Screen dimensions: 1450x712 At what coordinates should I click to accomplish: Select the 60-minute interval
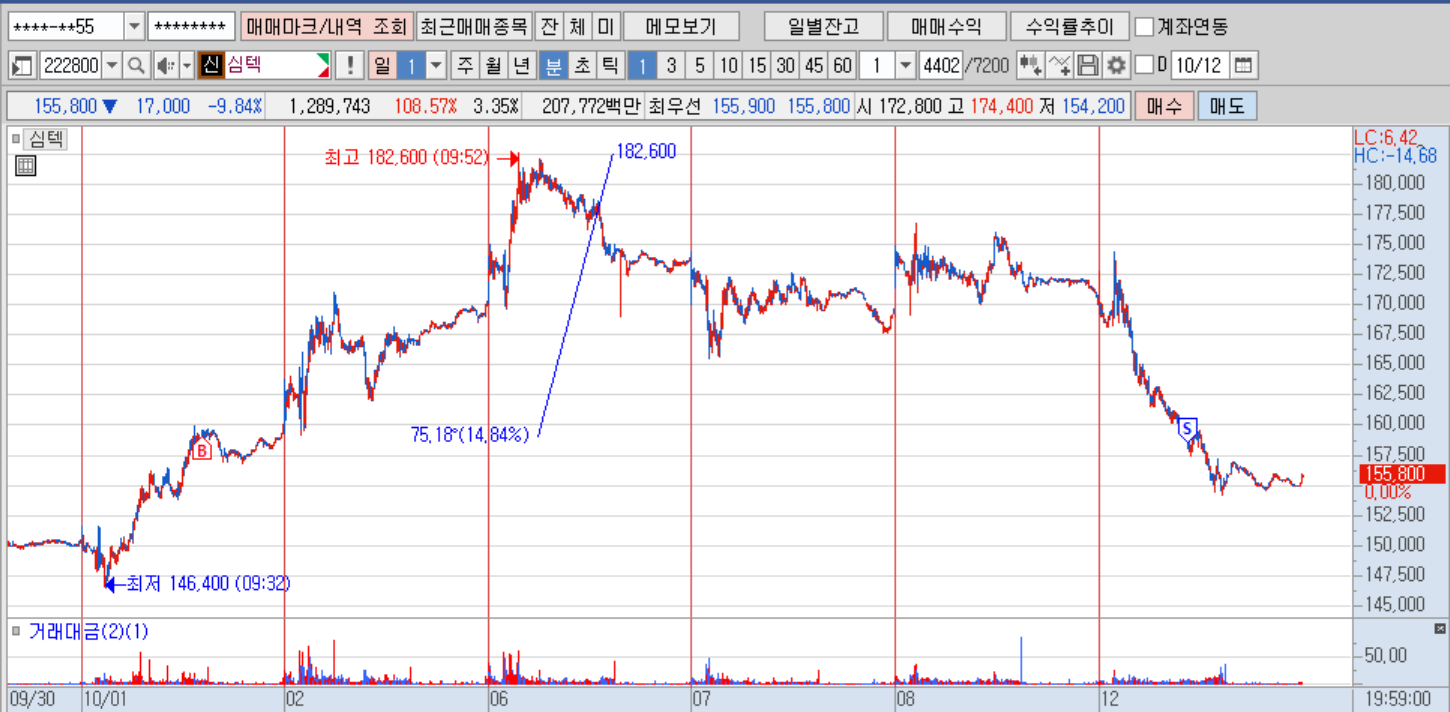pyautogui.click(x=843, y=66)
